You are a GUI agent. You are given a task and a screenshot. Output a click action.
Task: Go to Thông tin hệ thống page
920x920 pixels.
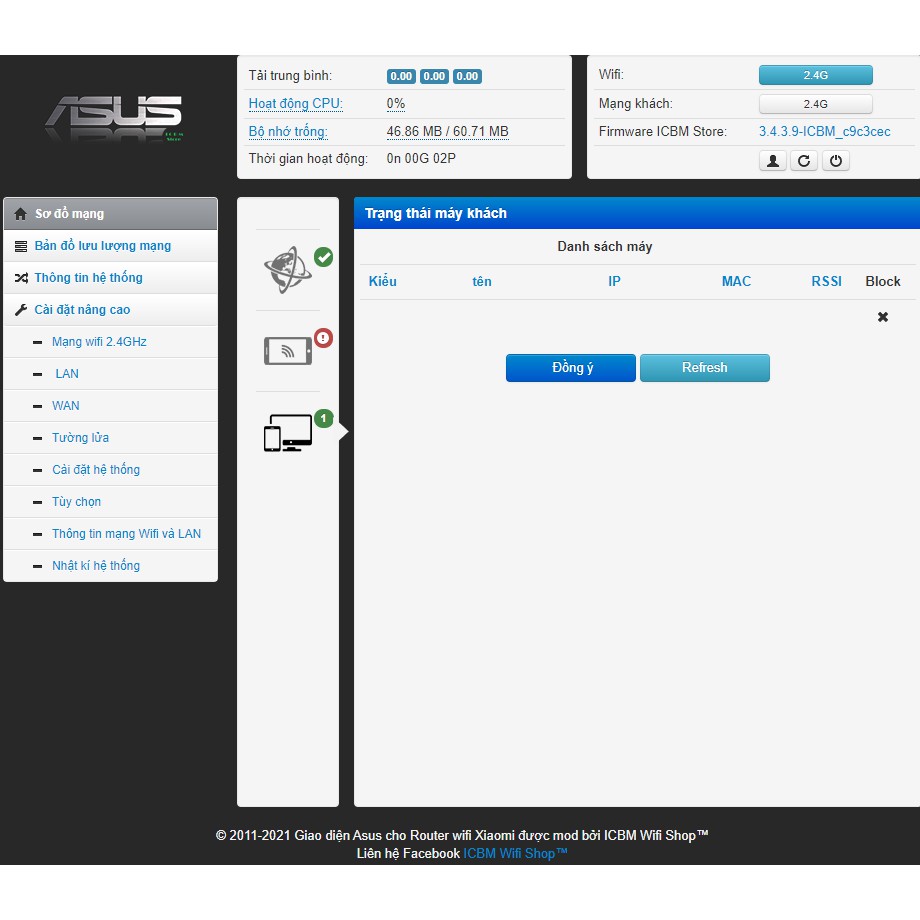[x=88, y=278]
